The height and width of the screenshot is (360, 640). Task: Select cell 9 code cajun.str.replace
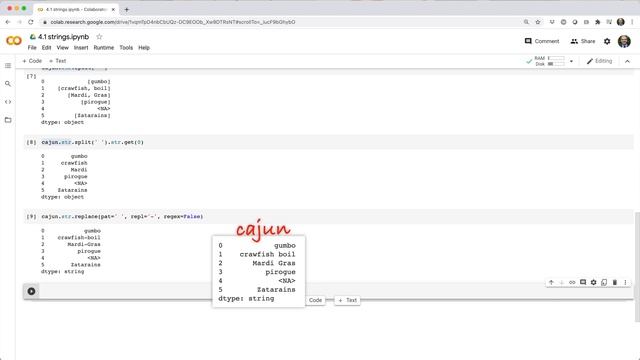tap(122, 217)
